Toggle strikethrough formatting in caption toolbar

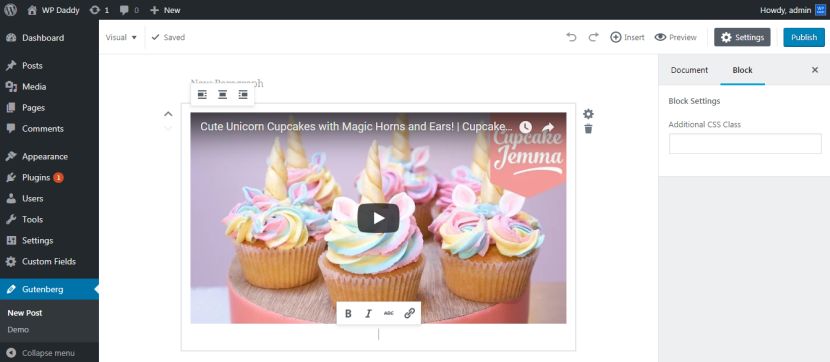(389, 313)
